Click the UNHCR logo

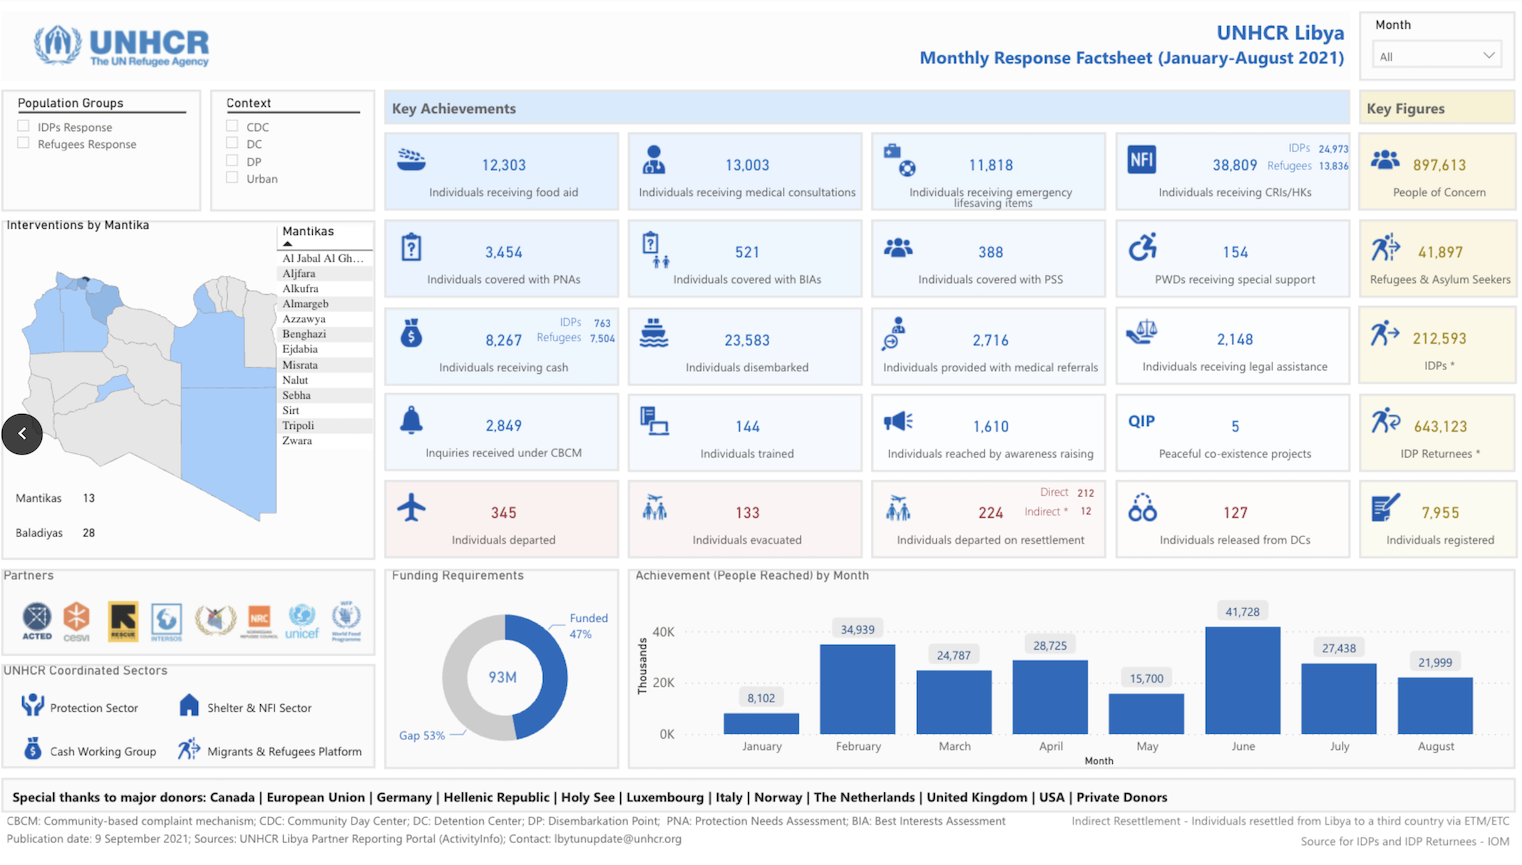click(121, 46)
